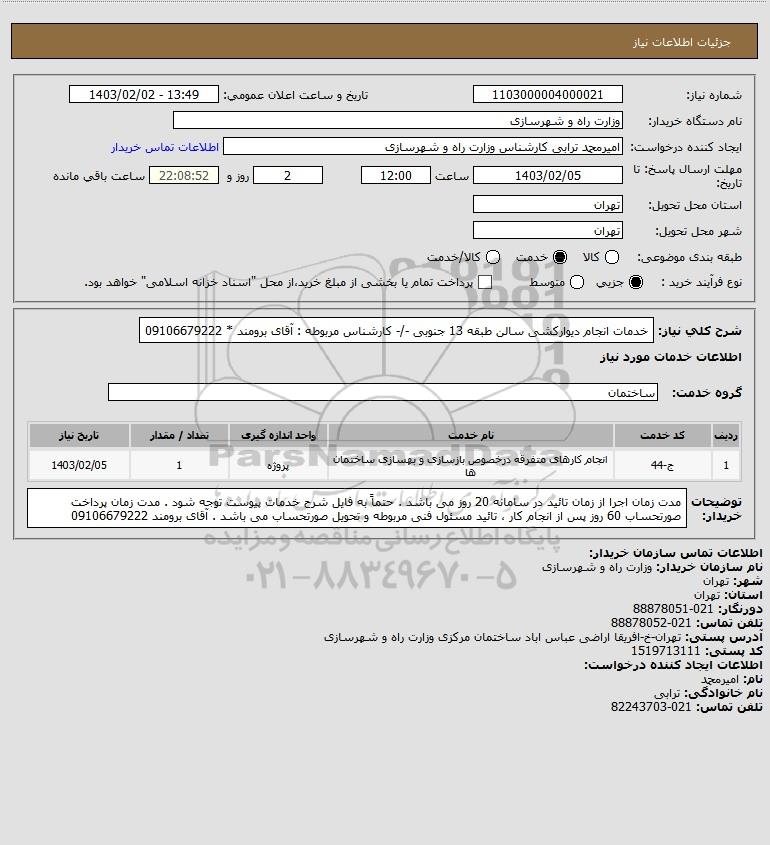The image size is (770, 845).
Task: Click the گروه خدمت field ساختمان
Action: (383, 393)
